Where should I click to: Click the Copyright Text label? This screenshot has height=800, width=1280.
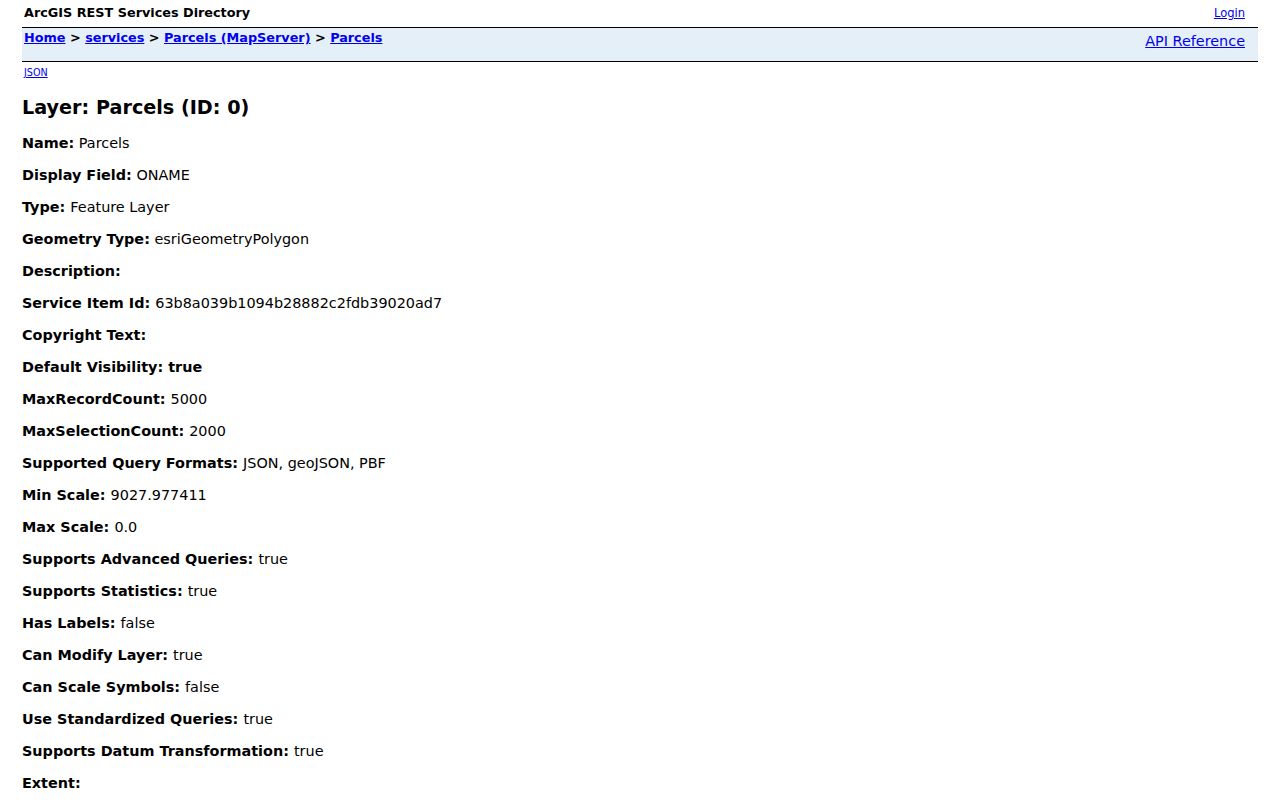point(84,335)
